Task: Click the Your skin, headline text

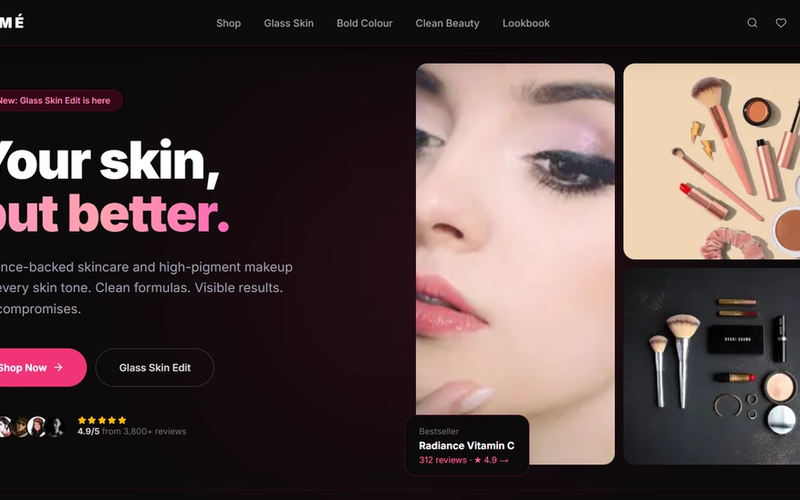Action: tap(110, 161)
